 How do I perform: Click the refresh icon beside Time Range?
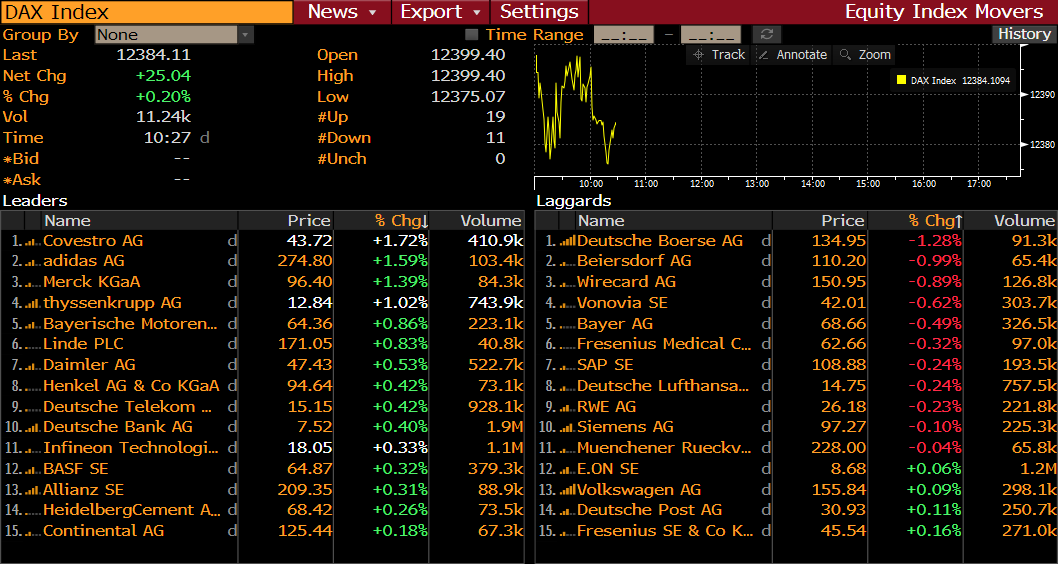767,34
